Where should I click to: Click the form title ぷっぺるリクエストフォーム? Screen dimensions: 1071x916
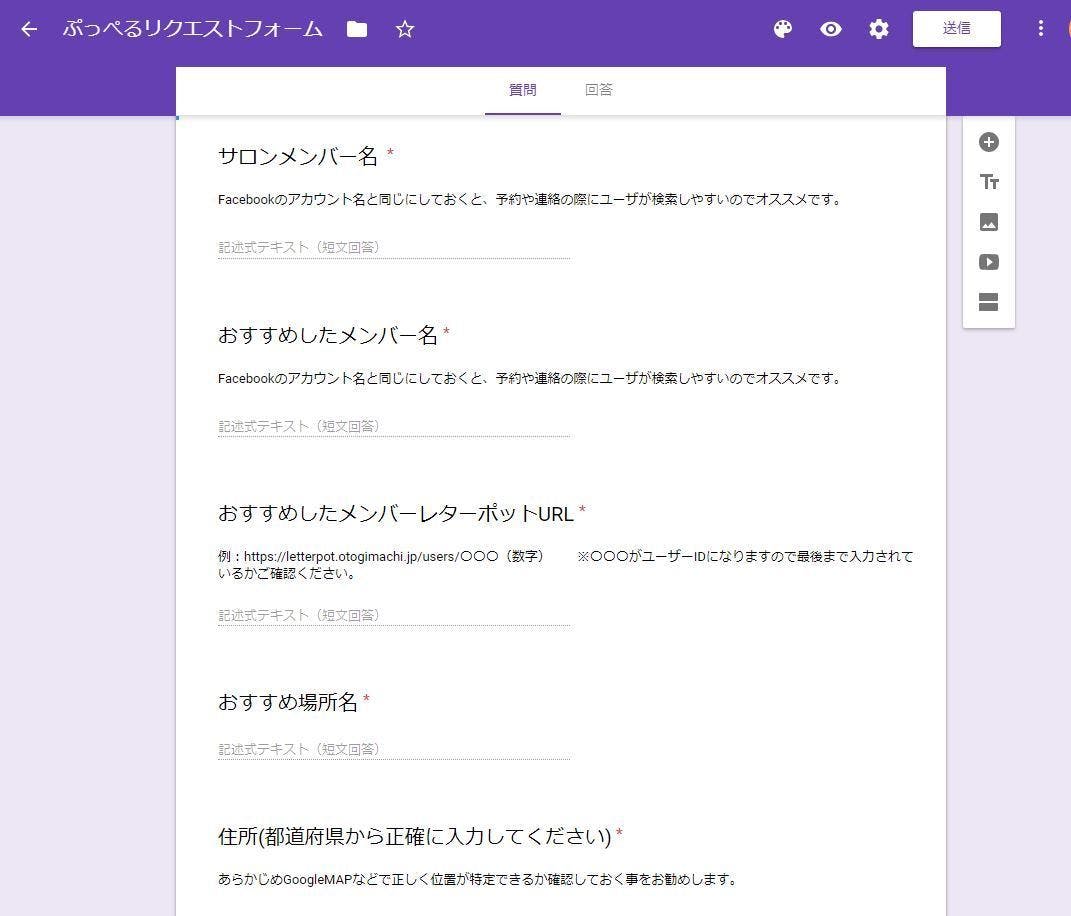pos(193,29)
